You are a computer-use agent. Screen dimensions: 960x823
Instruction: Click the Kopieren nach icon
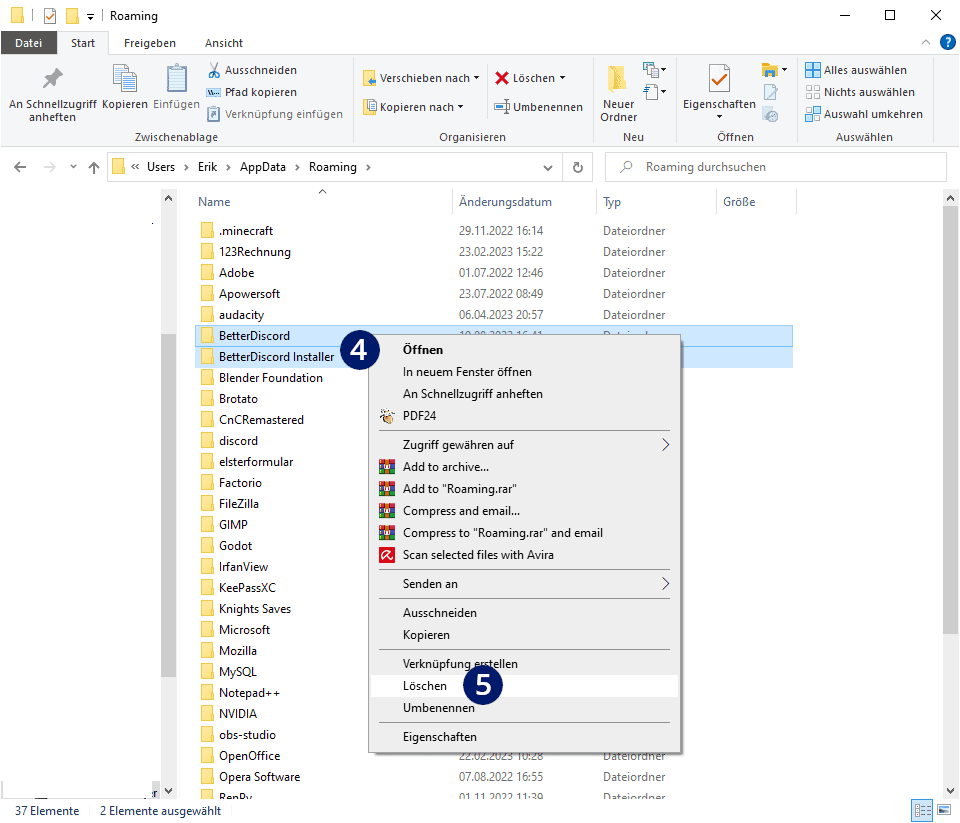click(369, 107)
